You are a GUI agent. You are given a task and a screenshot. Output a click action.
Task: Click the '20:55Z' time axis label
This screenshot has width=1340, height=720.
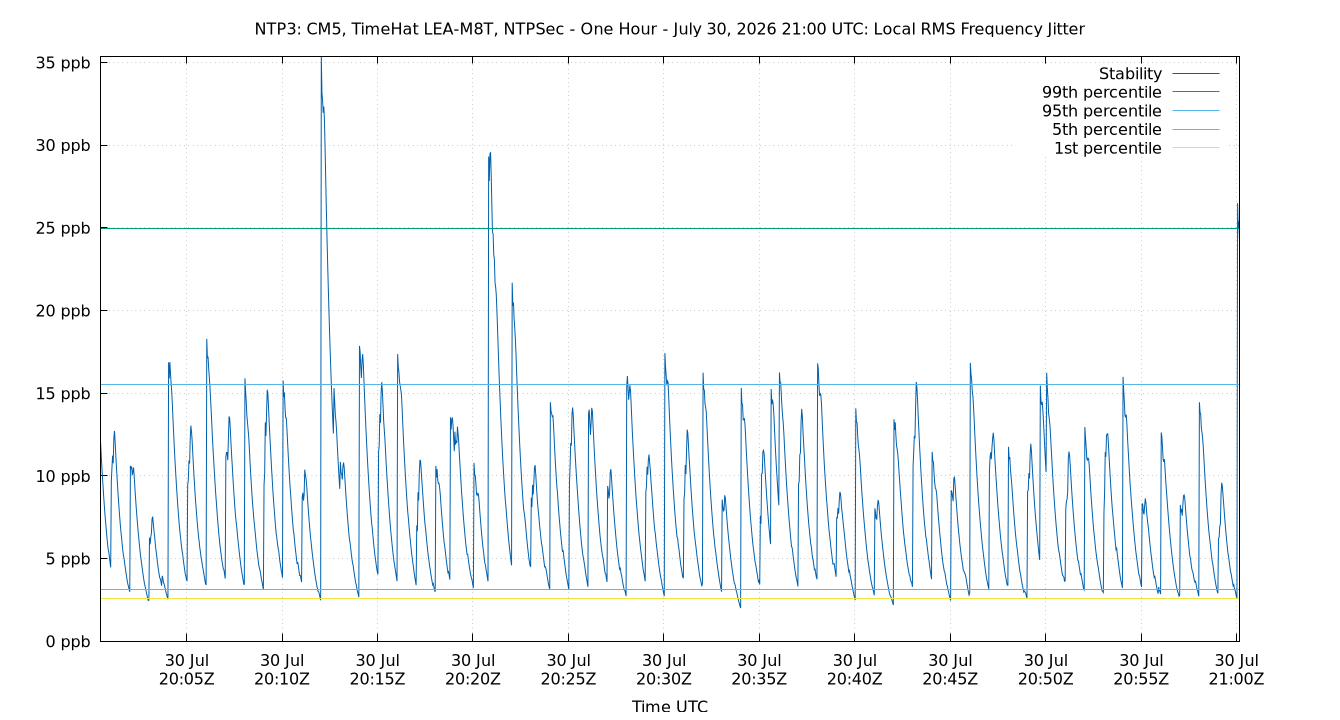[x=1140, y=678]
